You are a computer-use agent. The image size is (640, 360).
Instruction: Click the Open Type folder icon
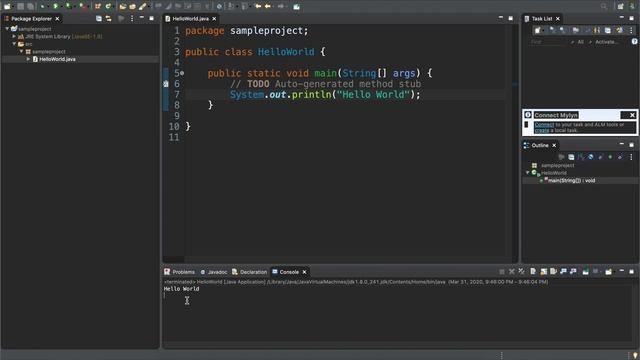[123, 7]
